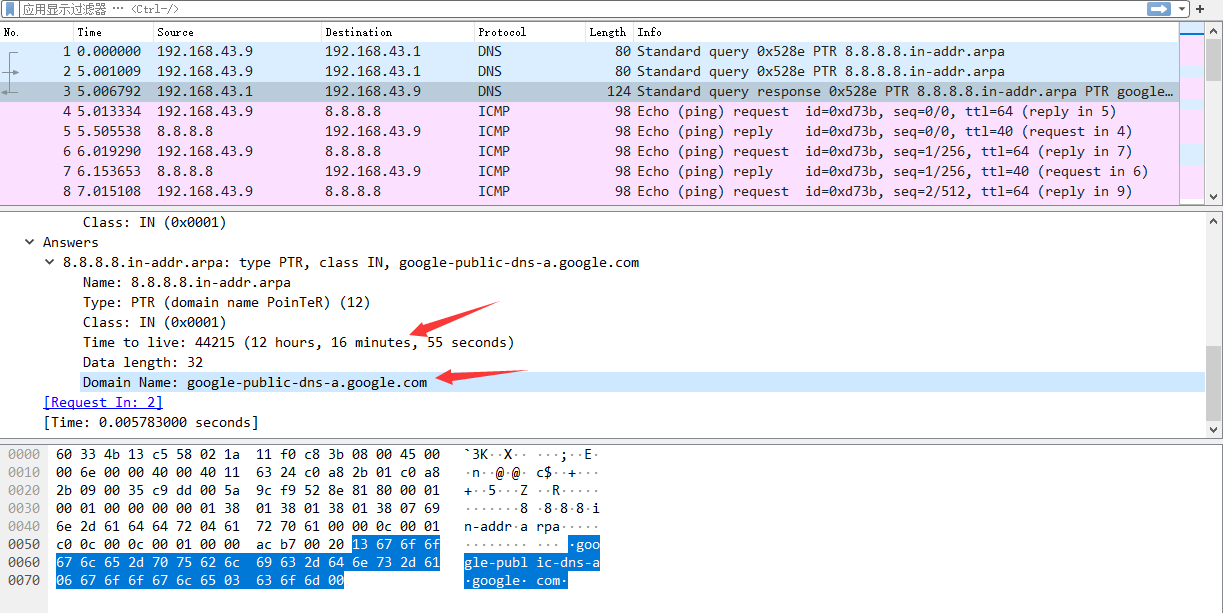Screen dimensions: 1223x613
Task: Collapse the 8.8.8.8.in-addr.arpa PTR answer record
Action: tap(50, 262)
